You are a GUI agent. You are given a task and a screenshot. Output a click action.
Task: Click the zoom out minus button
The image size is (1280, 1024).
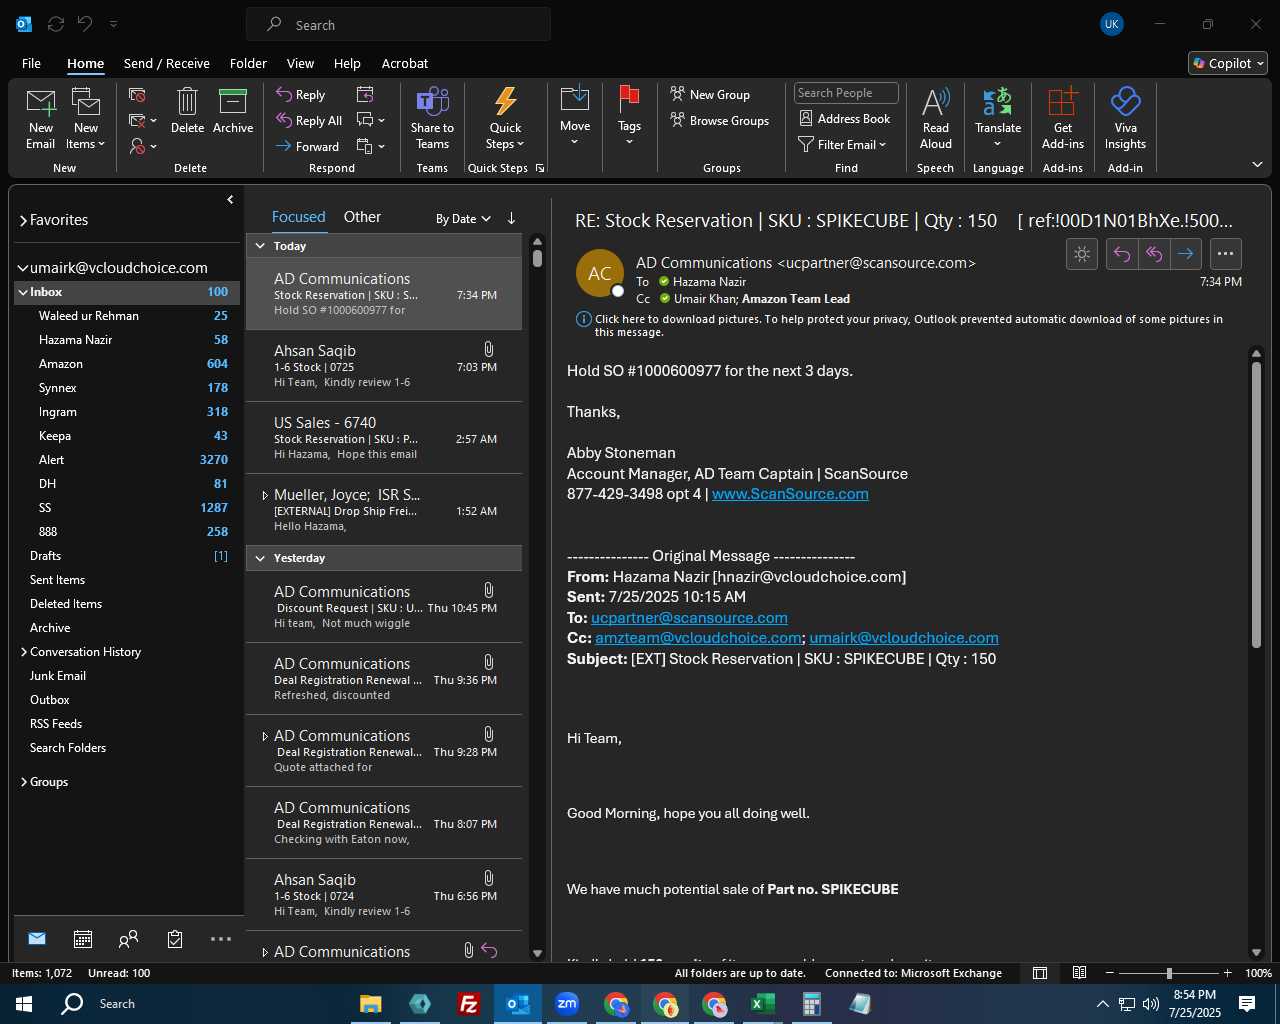pos(1110,973)
